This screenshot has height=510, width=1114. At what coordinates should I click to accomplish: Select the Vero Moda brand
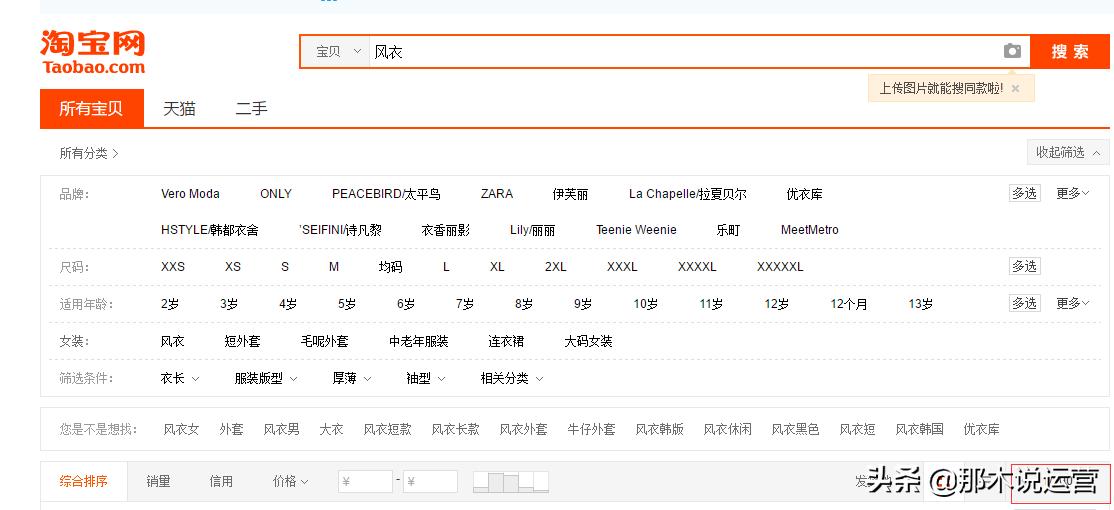[x=190, y=194]
